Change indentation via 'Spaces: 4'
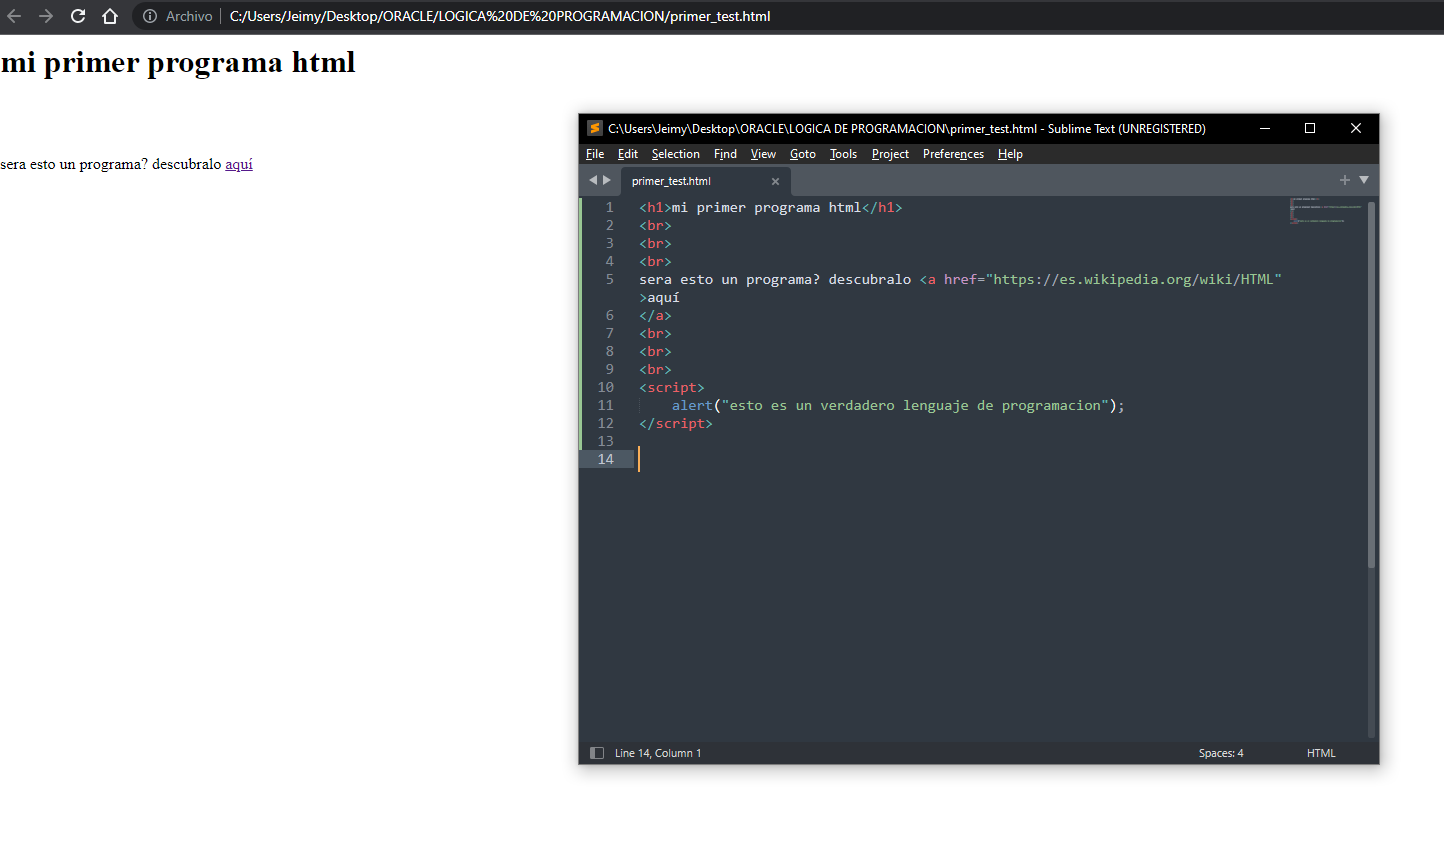1444x847 pixels. pyautogui.click(x=1221, y=753)
